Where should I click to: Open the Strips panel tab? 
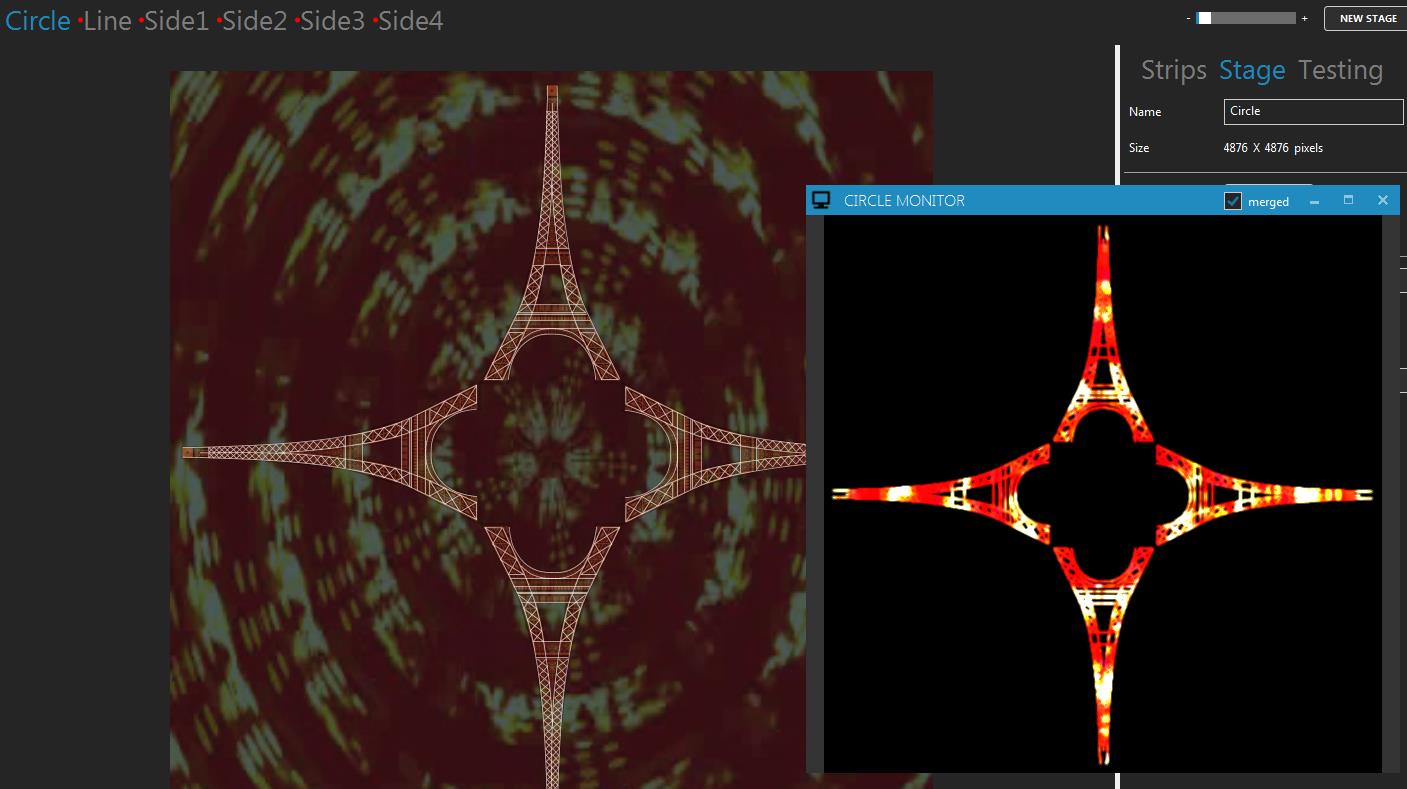[x=1174, y=70]
